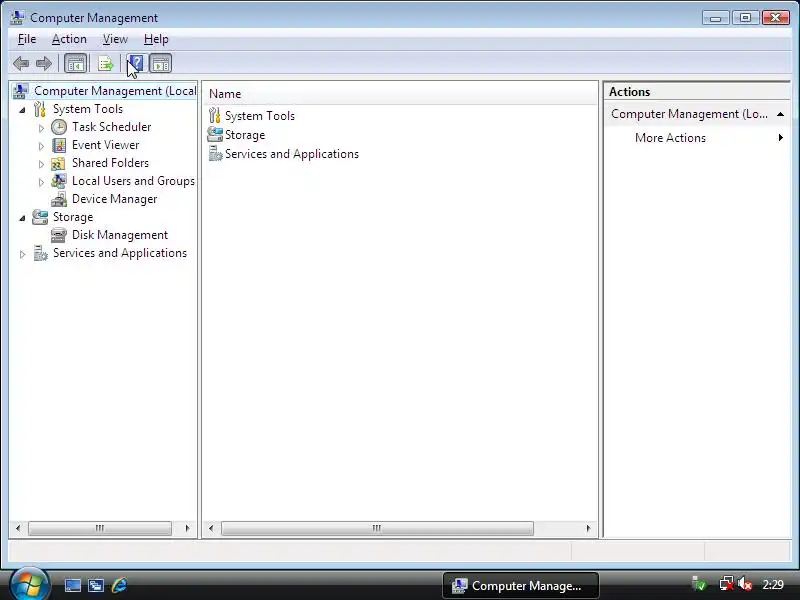
Task: Click right scroll arrow of tree pane
Action: 187,528
